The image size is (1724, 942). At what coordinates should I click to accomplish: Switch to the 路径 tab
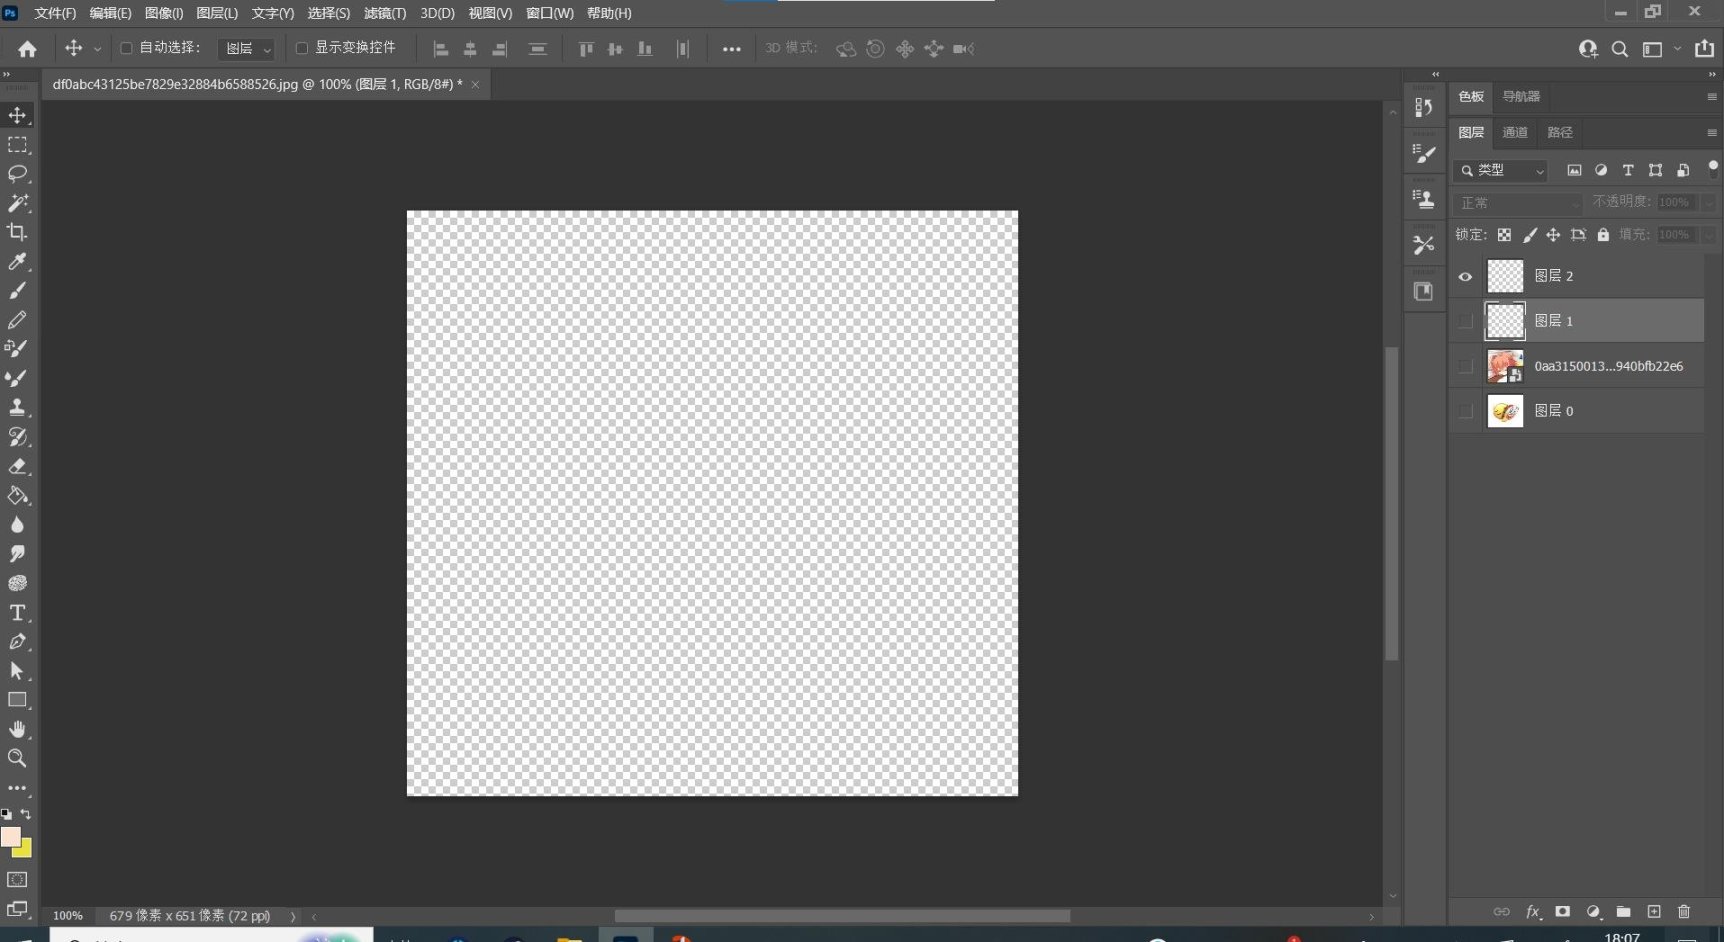click(1560, 133)
